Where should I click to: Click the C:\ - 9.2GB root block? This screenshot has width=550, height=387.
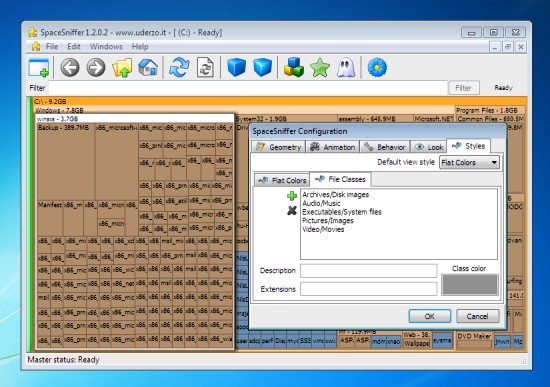pyautogui.click(x=280, y=101)
